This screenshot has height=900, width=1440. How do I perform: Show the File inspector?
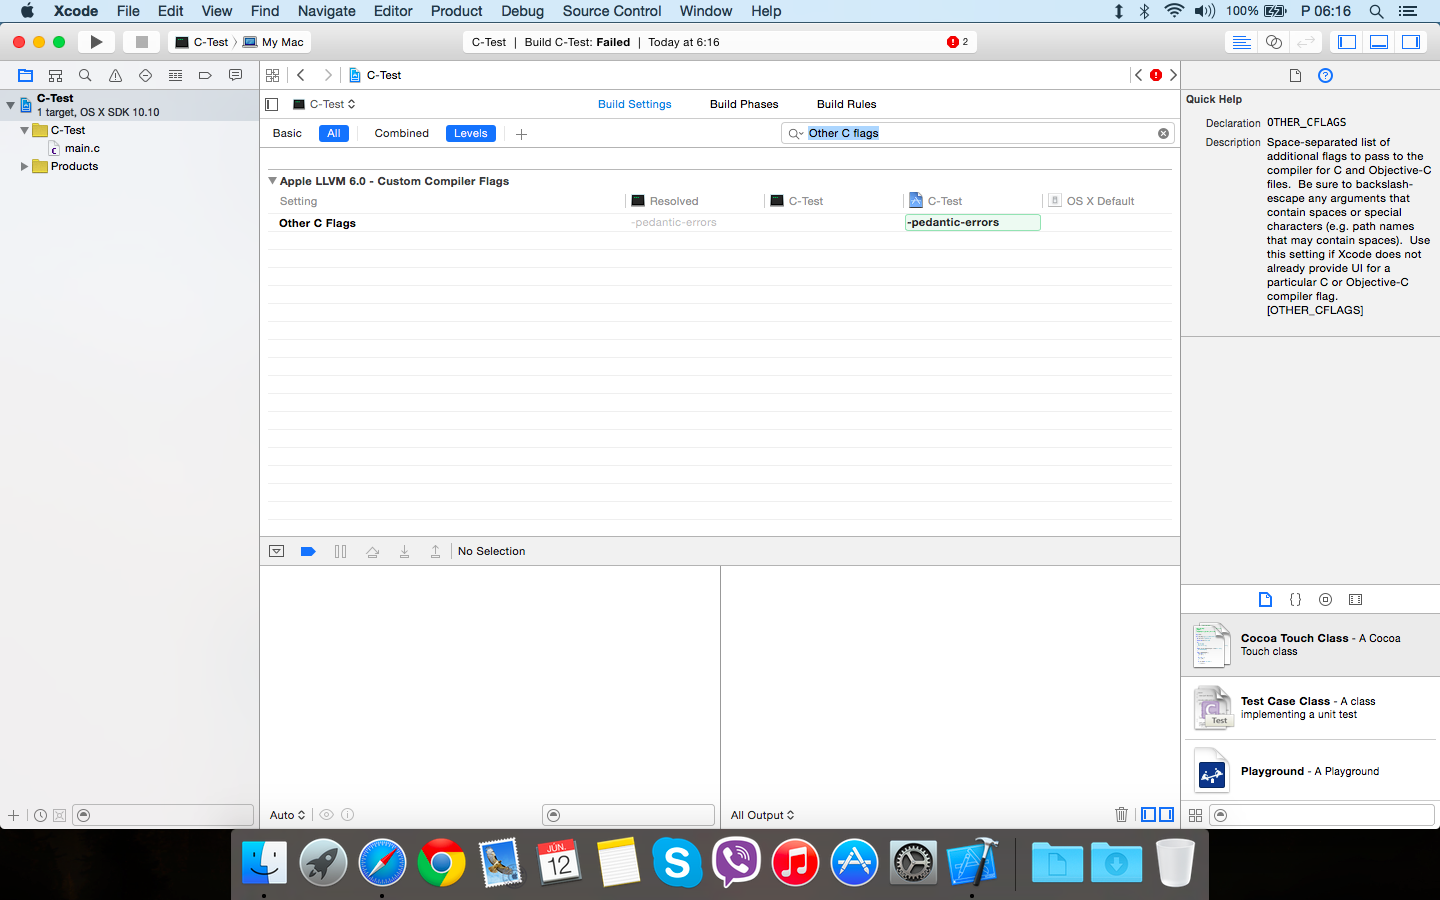[1295, 75]
